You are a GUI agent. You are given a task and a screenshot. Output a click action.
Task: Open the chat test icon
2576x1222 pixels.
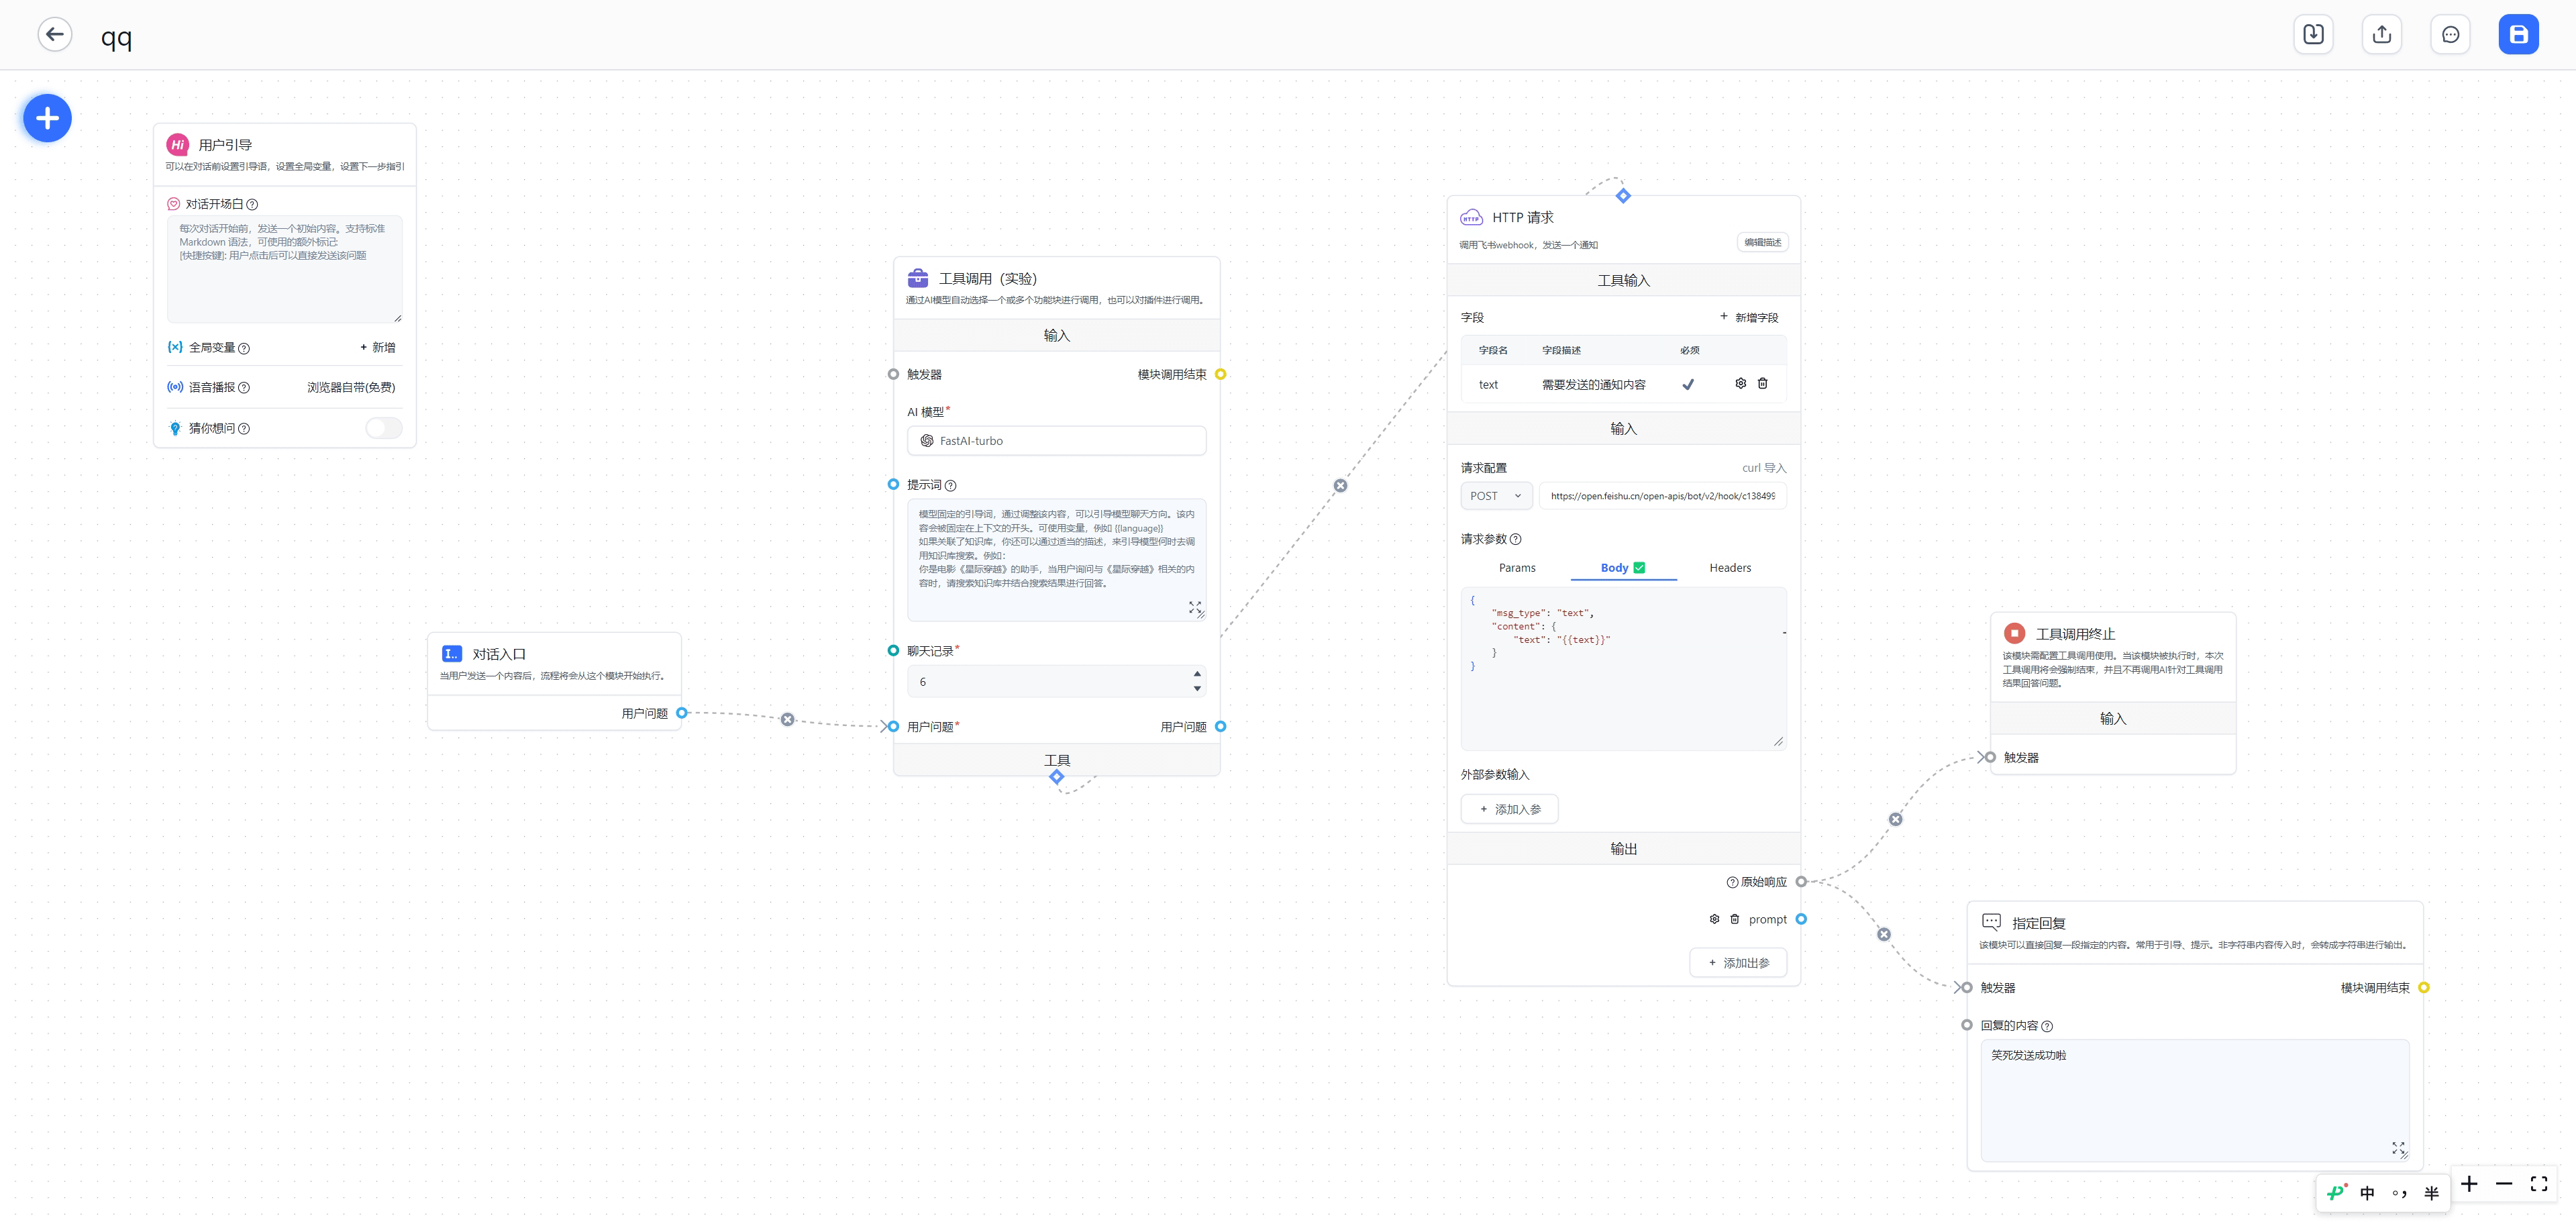pos(2450,35)
